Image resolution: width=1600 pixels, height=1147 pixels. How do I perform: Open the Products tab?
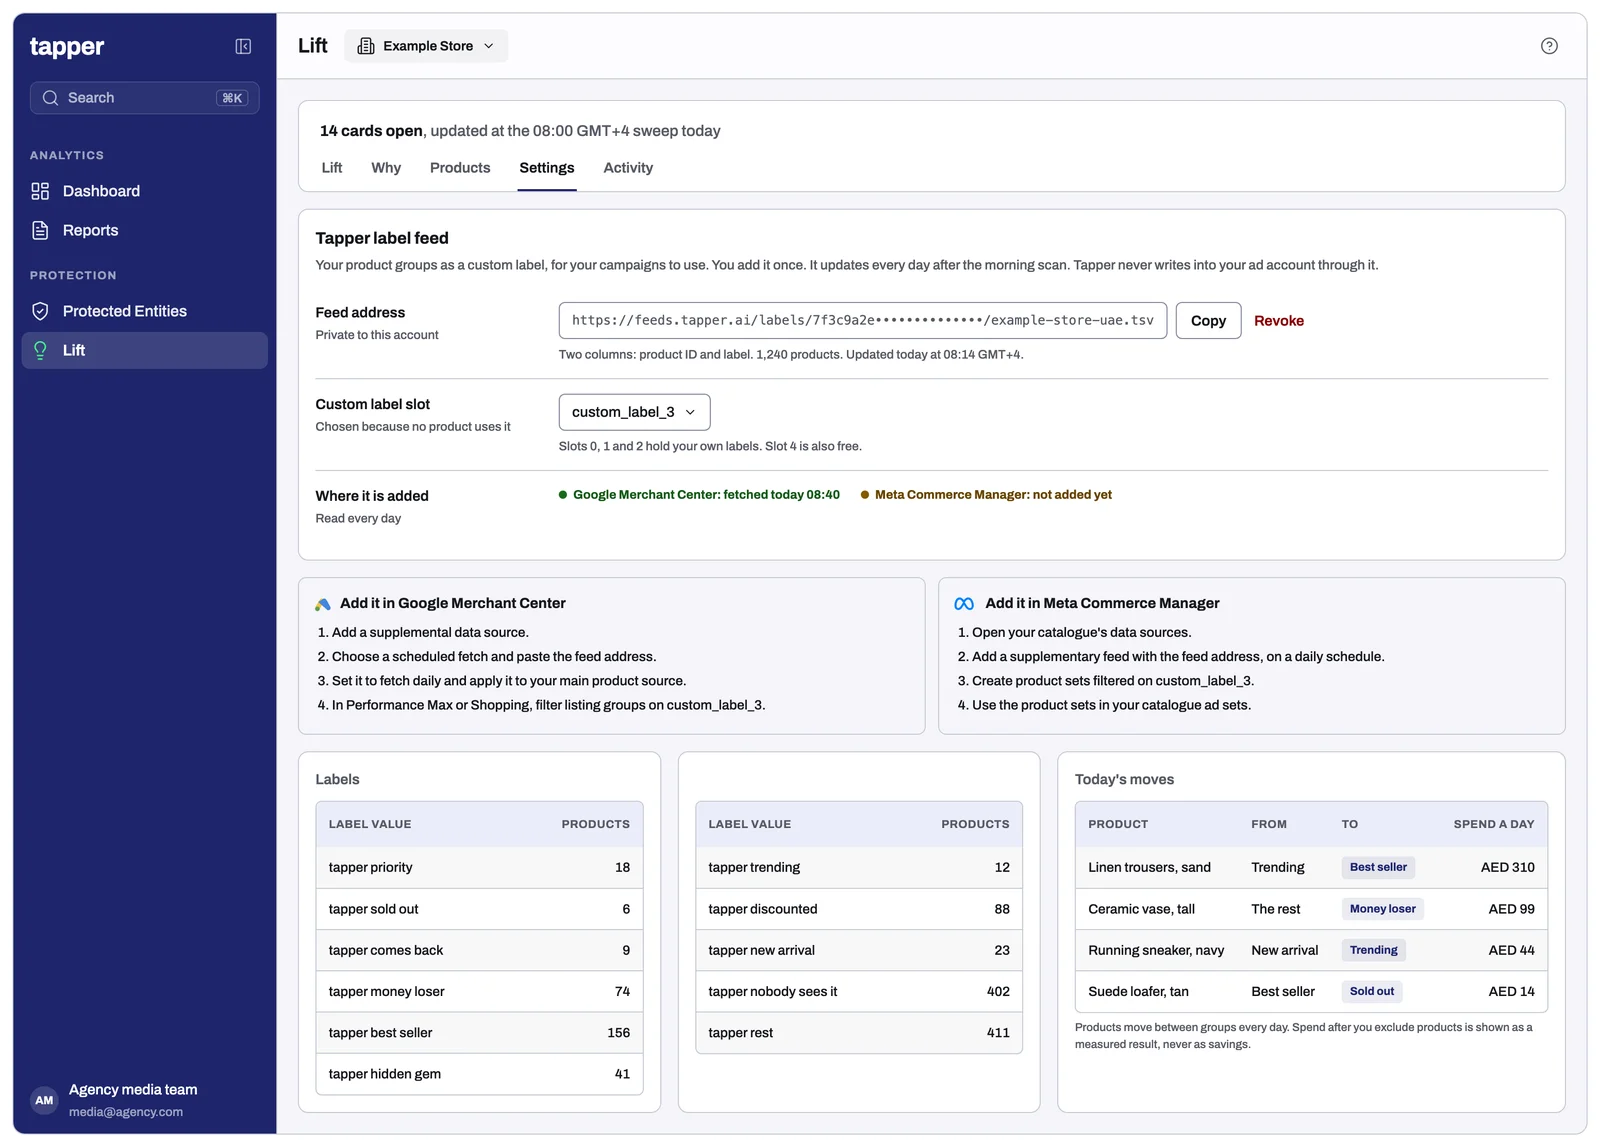460,168
